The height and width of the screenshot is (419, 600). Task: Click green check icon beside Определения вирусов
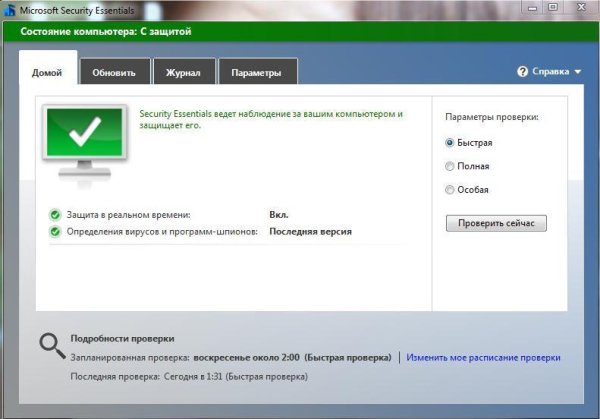click(55, 232)
